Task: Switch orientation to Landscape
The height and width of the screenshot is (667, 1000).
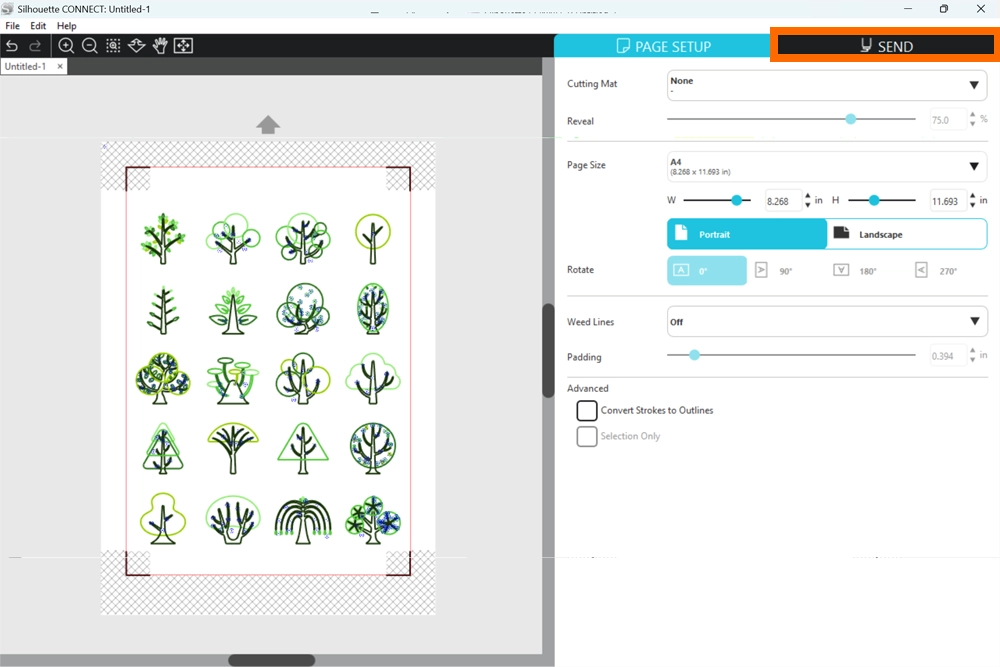Action: (x=906, y=234)
